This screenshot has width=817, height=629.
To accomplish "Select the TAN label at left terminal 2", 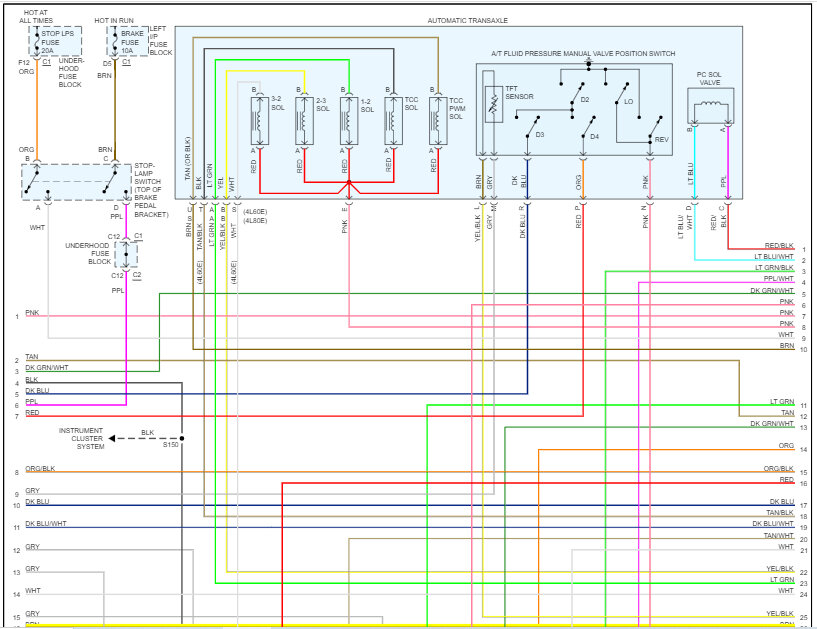I will [x=32, y=357].
